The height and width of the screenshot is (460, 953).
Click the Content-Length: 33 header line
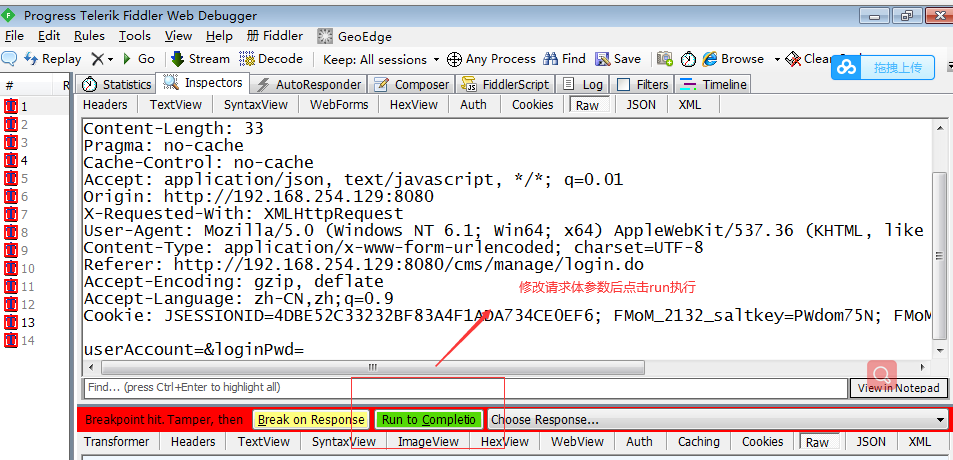point(173,129)
